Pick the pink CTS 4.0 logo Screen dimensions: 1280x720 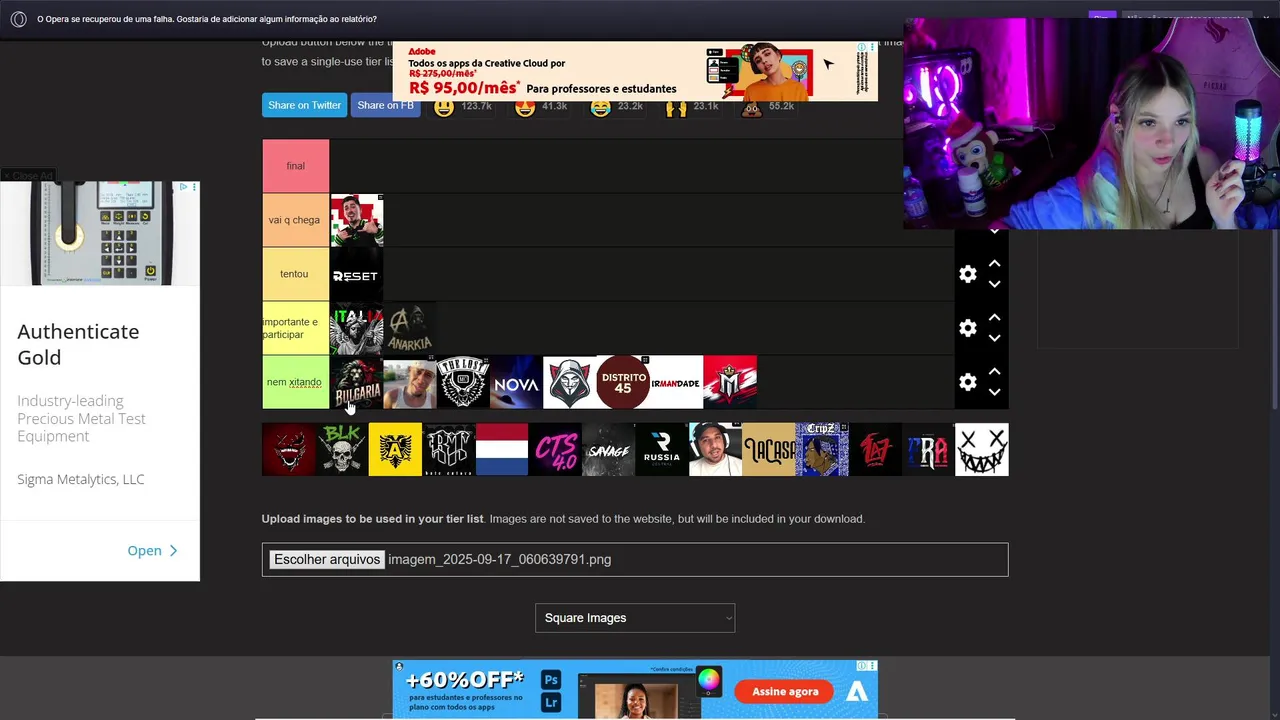coord(555,449)
